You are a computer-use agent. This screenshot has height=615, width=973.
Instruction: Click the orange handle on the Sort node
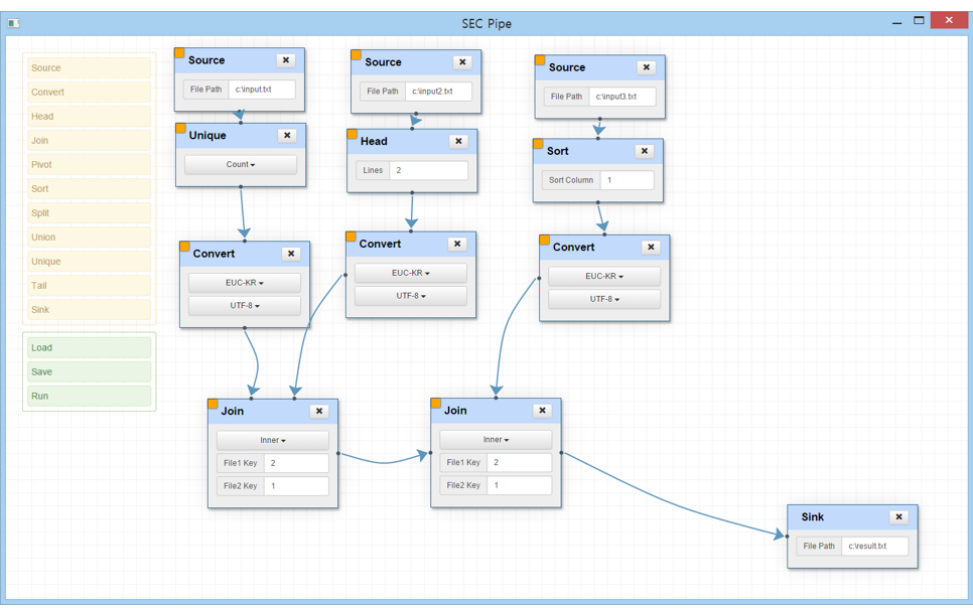click(x=538, y=144)
